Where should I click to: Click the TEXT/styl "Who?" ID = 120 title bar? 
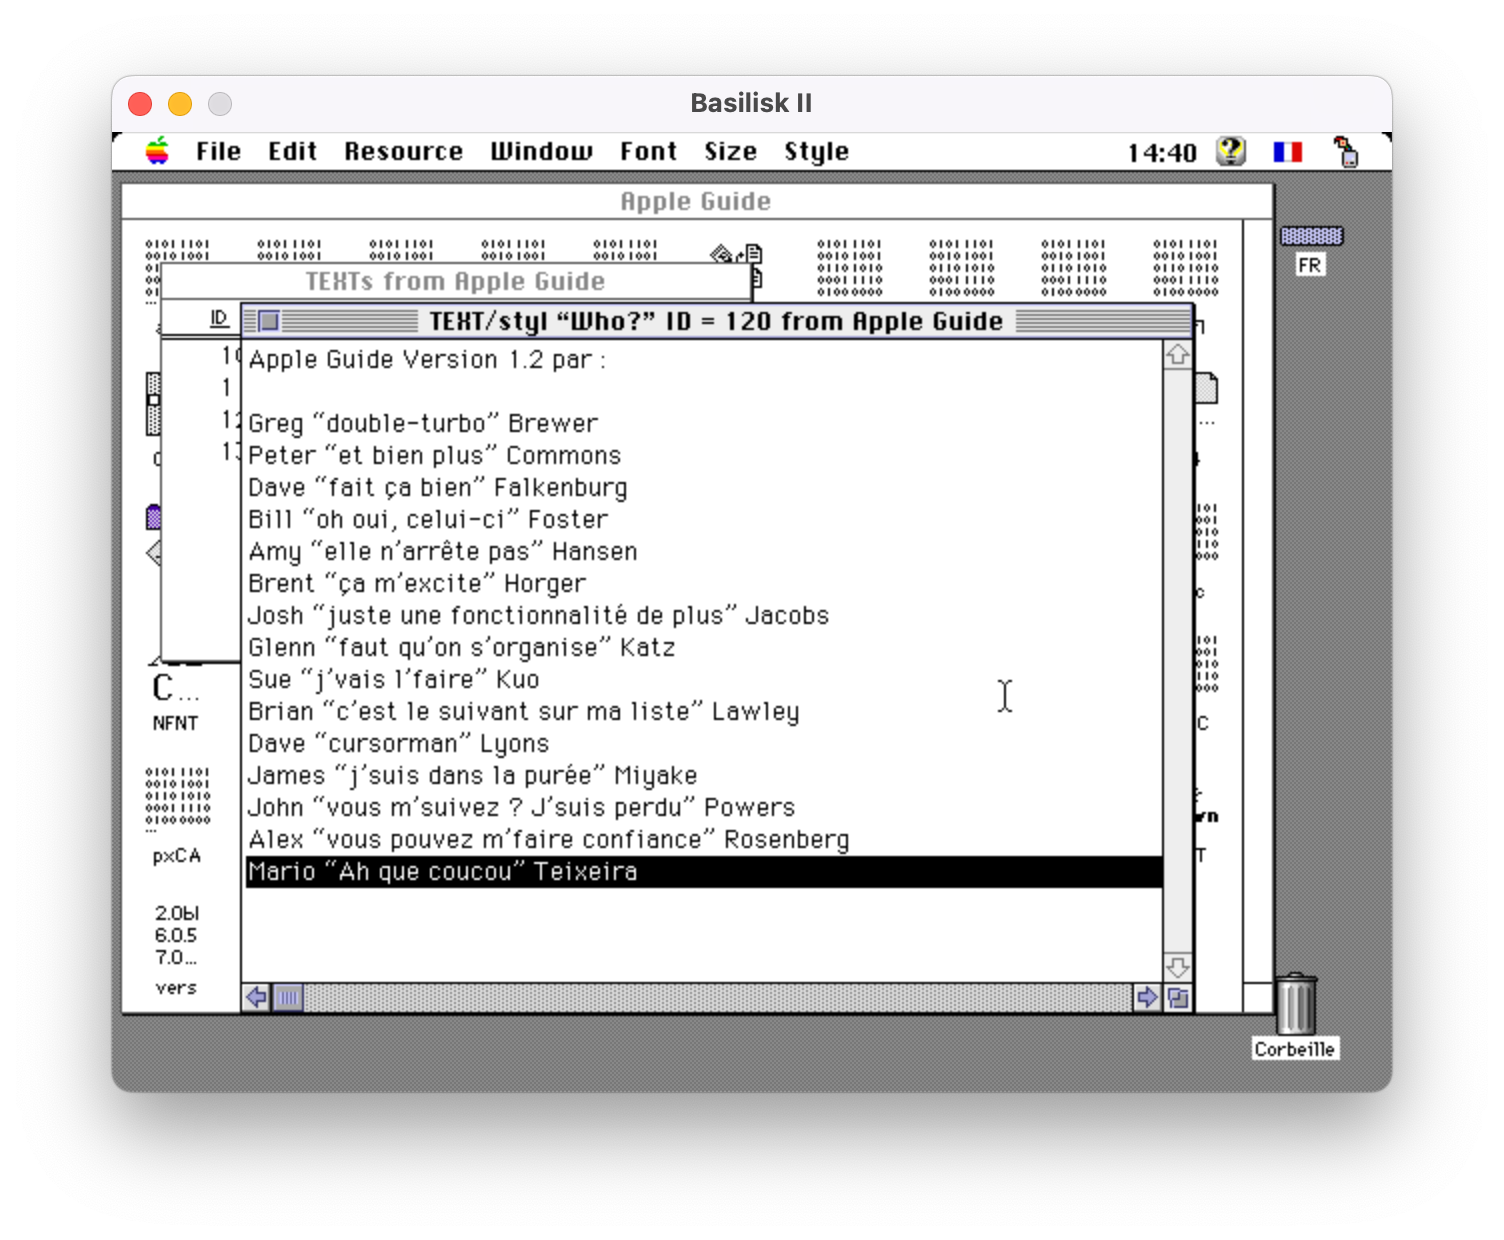coord(716,321)
